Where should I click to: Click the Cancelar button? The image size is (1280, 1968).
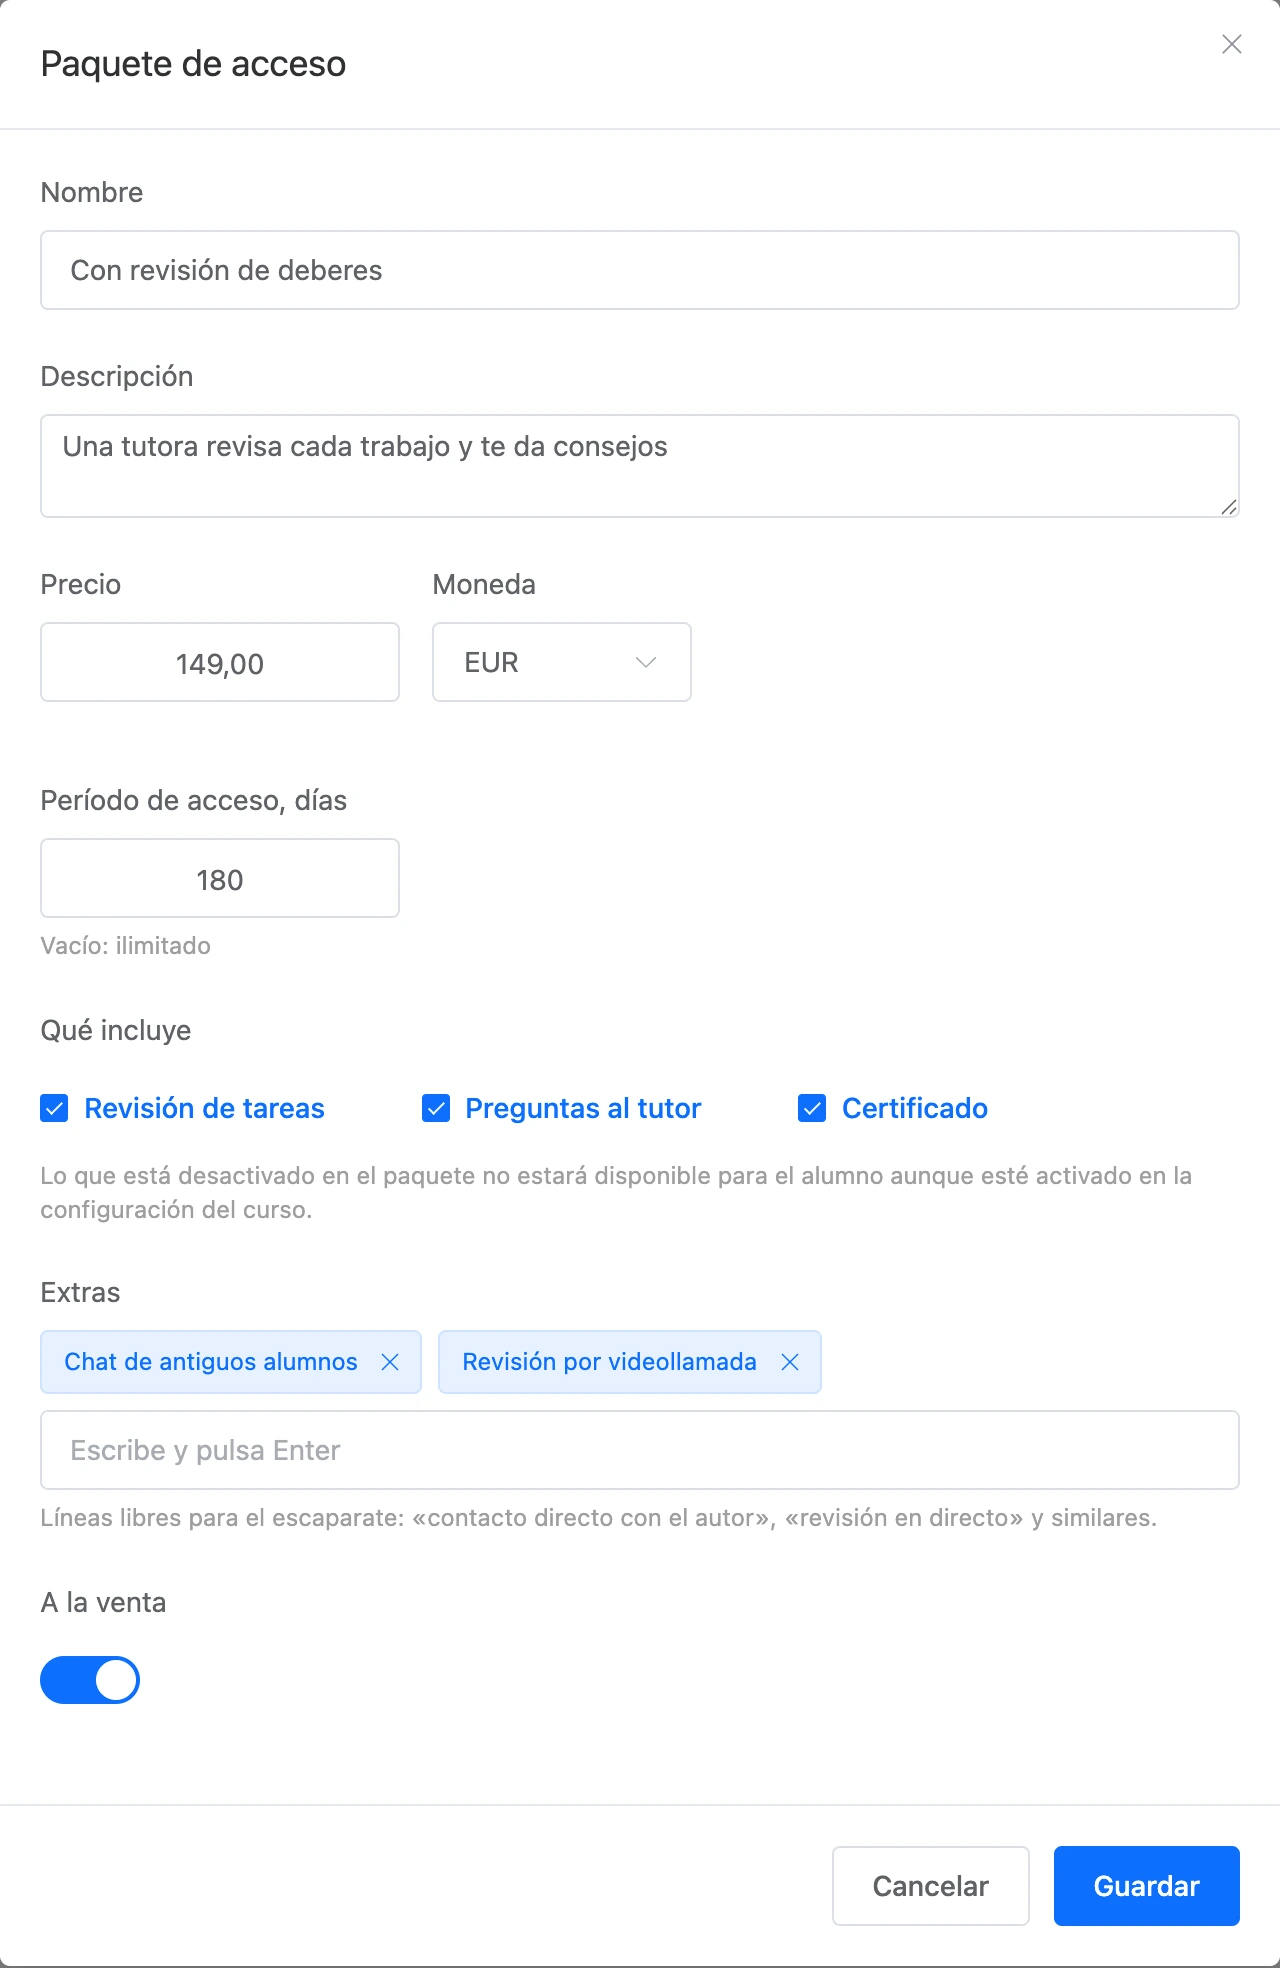tap(931, 1886)
